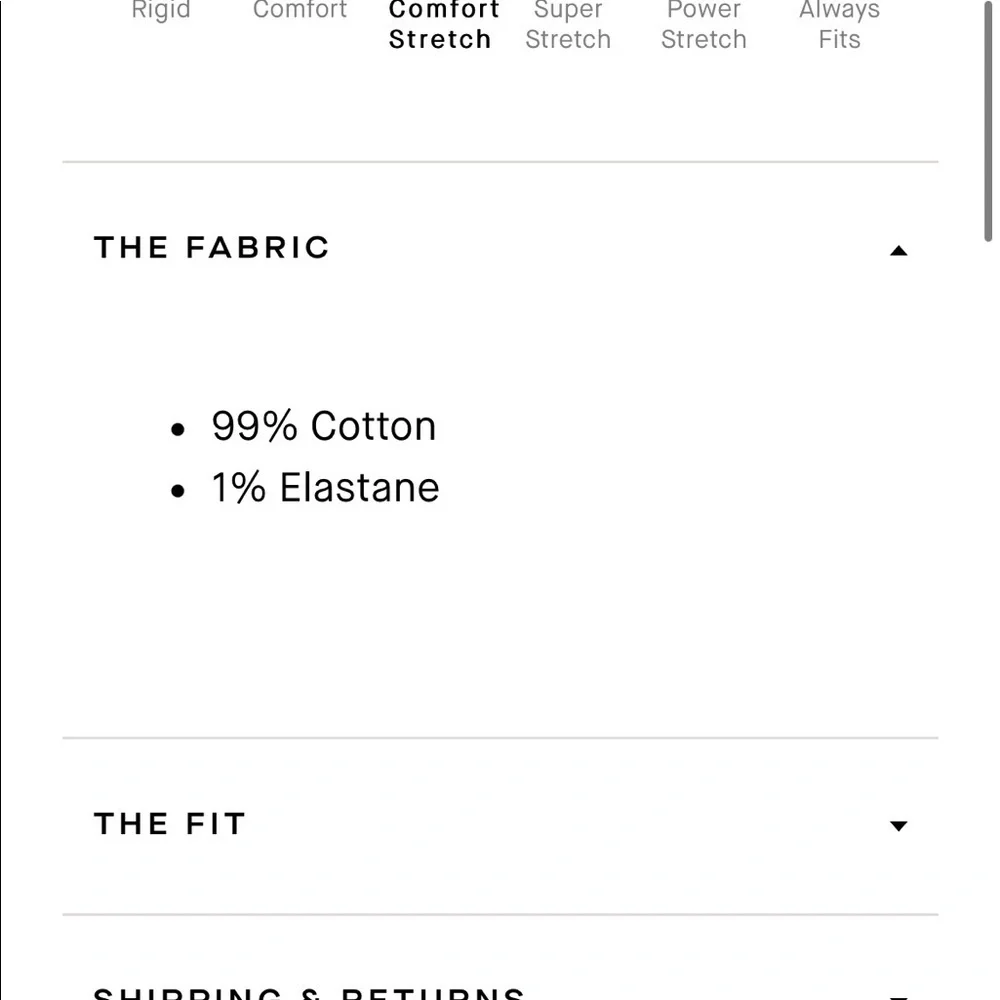Viewport: 1000px width, 1000px height.
Task: Select the Comfort stretch level
Action: (300, 12)
